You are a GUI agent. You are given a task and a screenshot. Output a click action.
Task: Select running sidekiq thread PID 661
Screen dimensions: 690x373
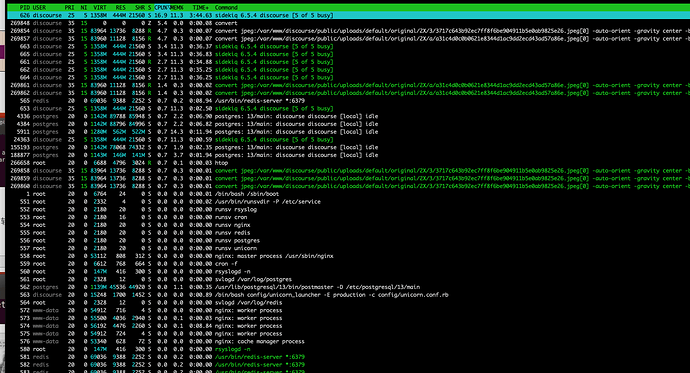click(x=349, y=62)
